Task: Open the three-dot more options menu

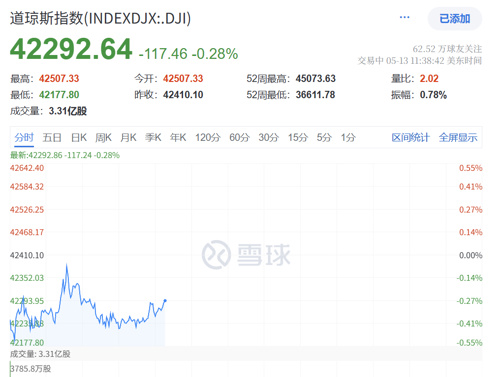Action: [404, 17]
